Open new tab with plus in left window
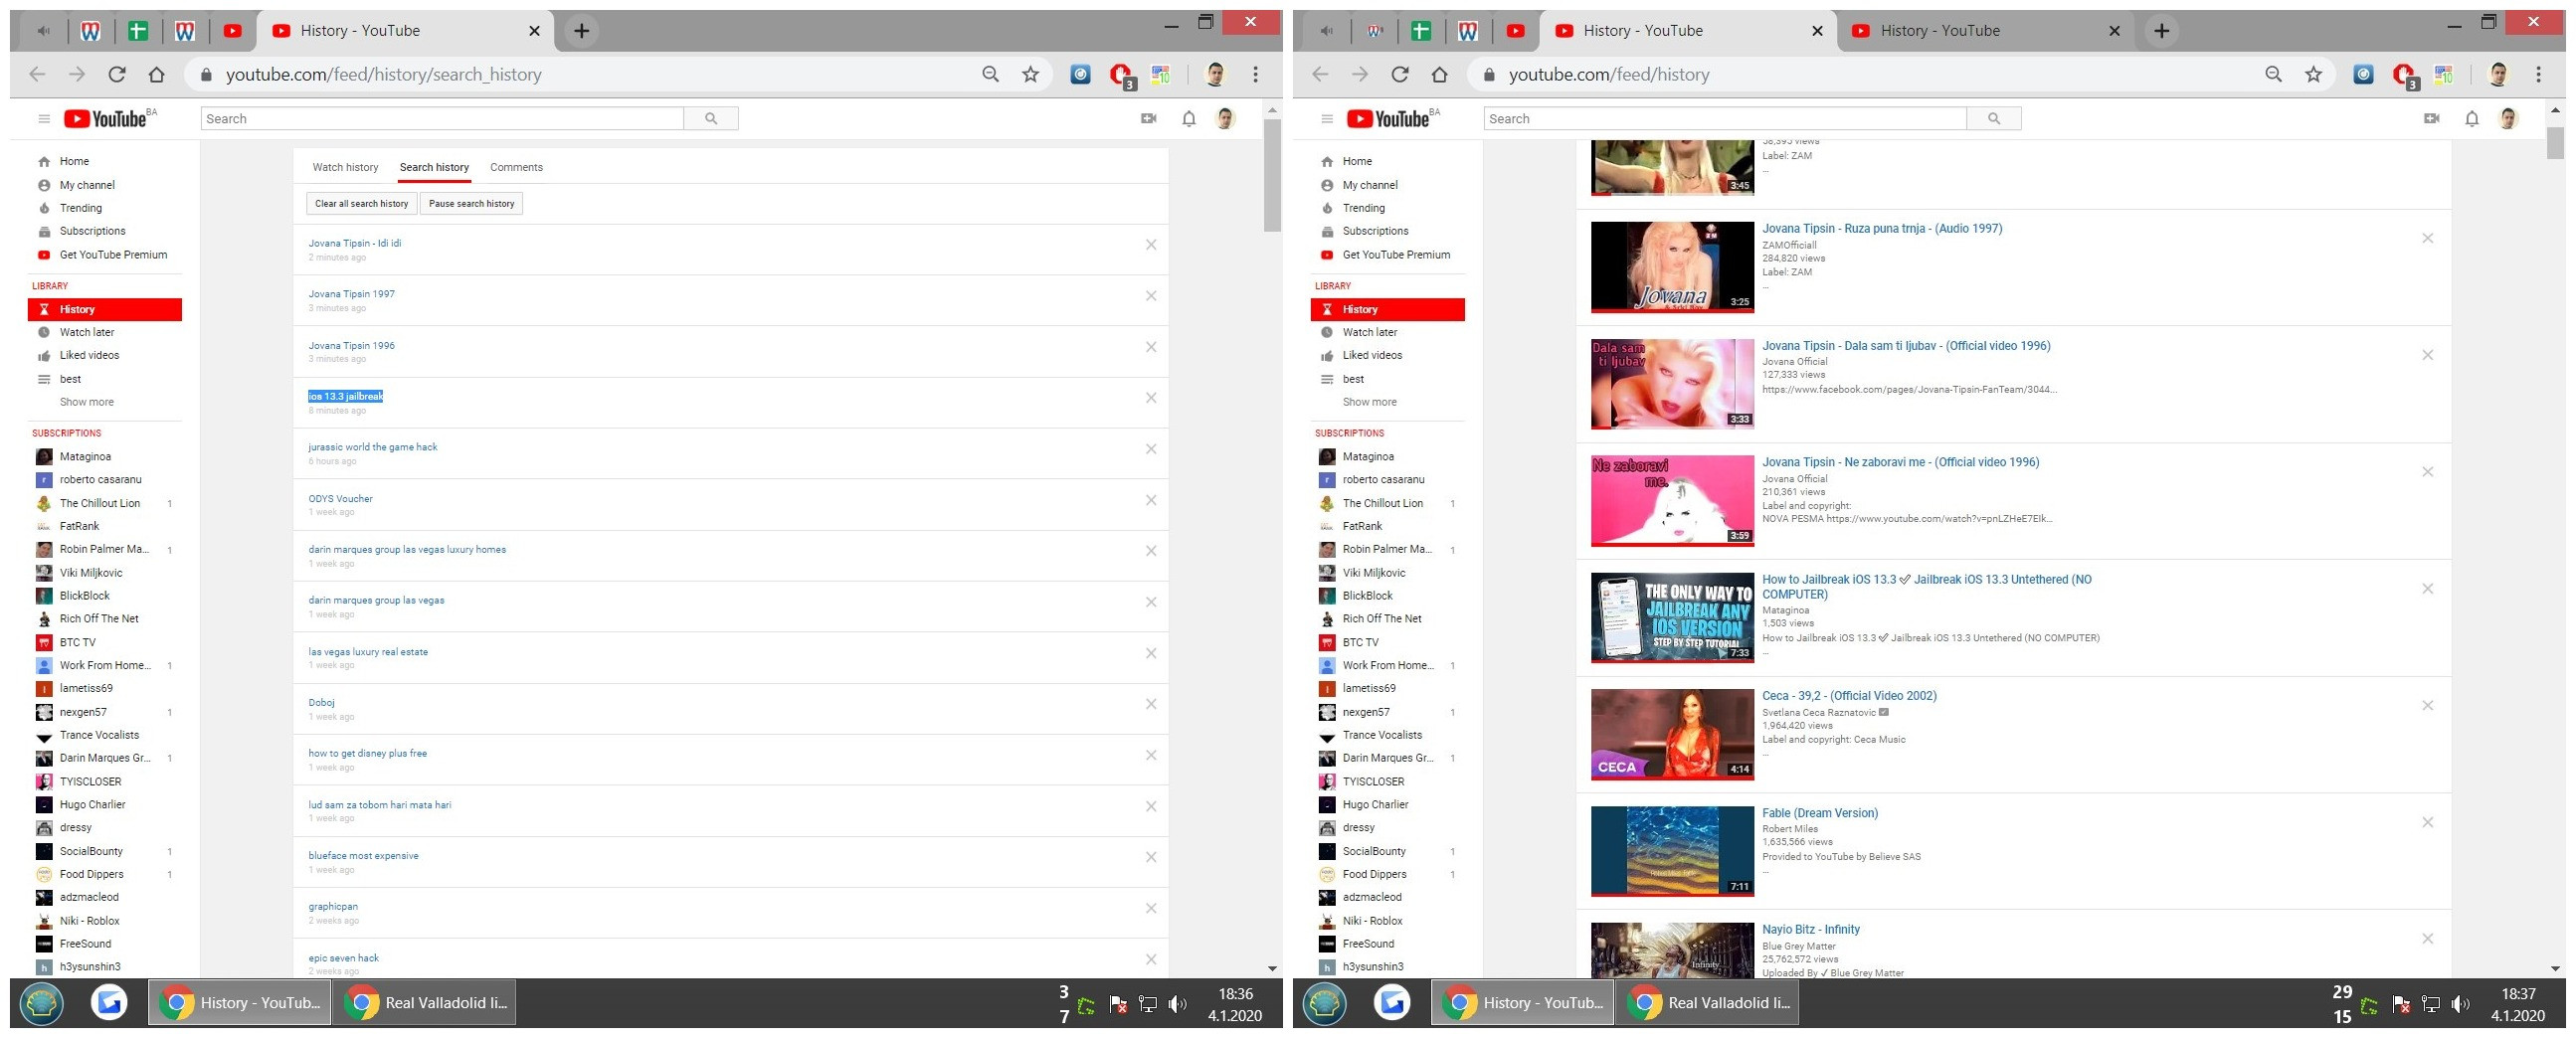 pyautogui.click(x=581, y=31)
